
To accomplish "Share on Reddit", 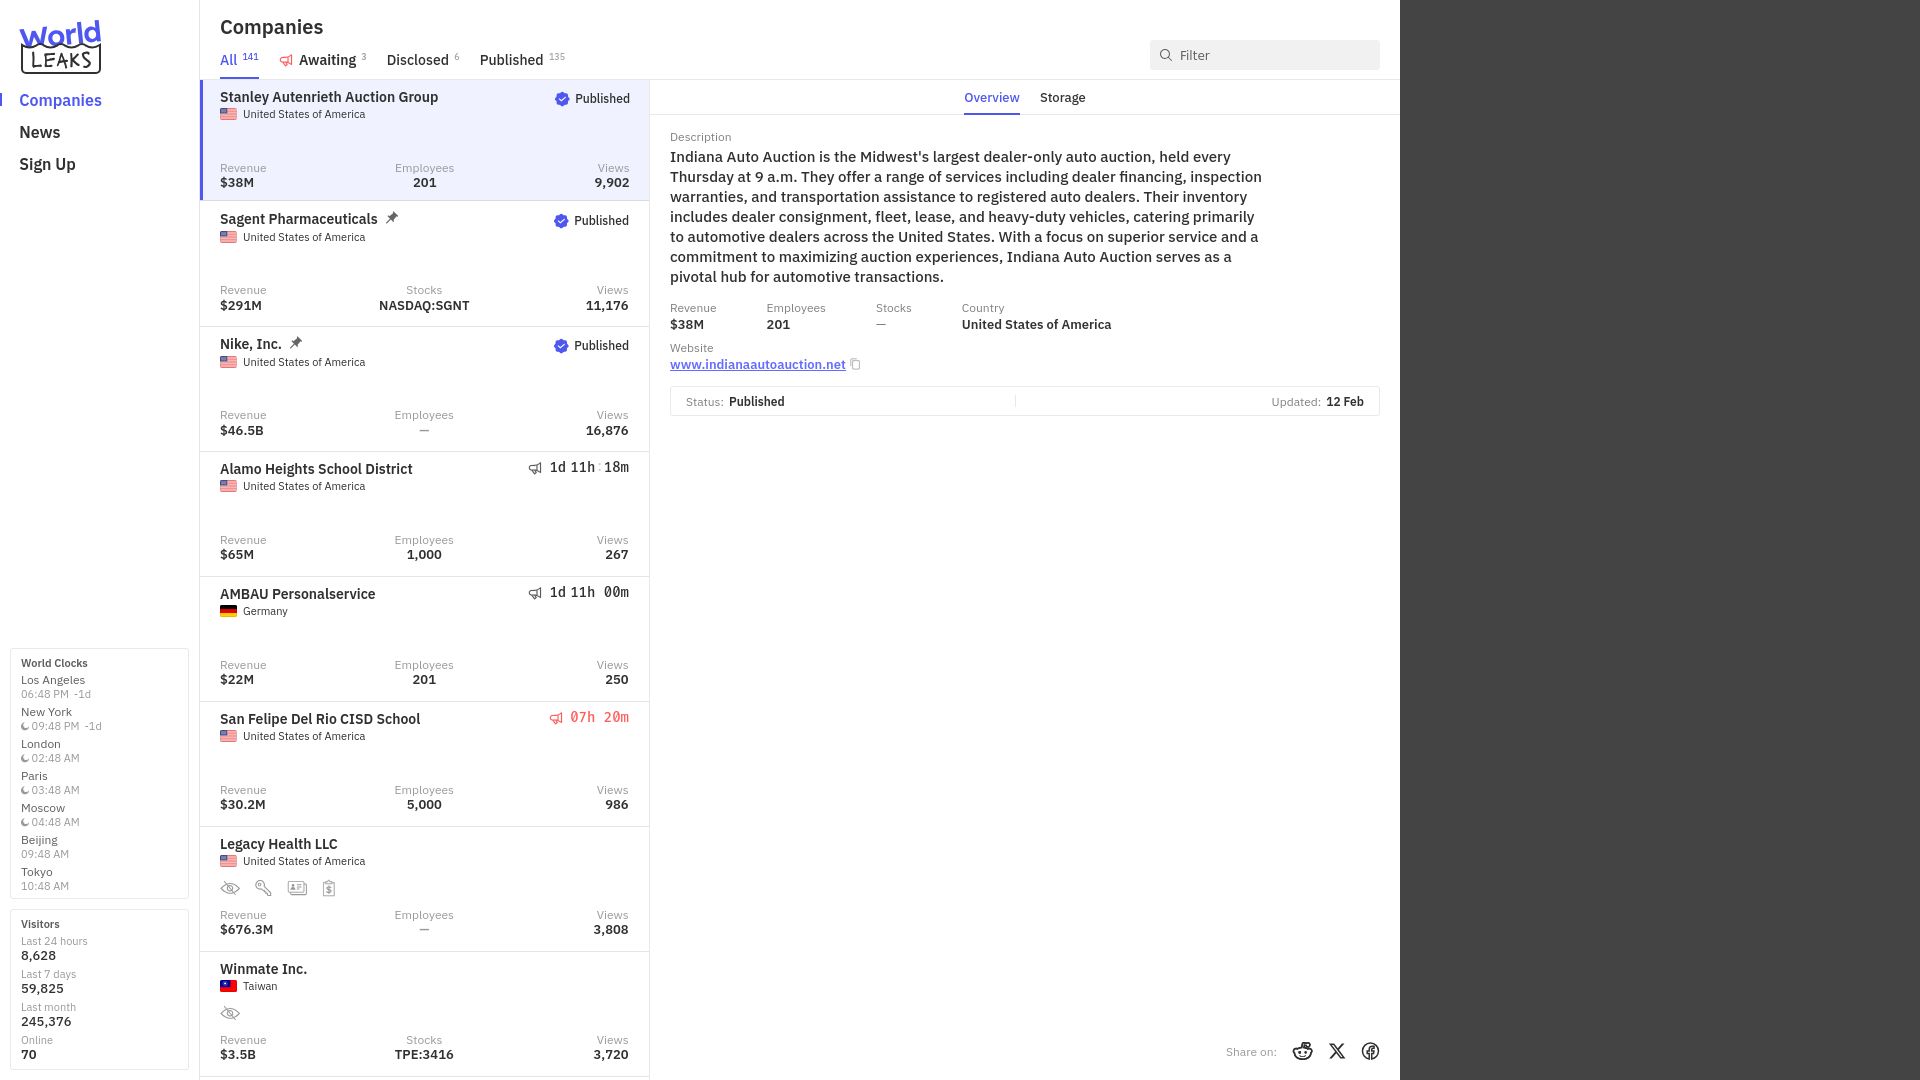I will click(1302, 1051).
